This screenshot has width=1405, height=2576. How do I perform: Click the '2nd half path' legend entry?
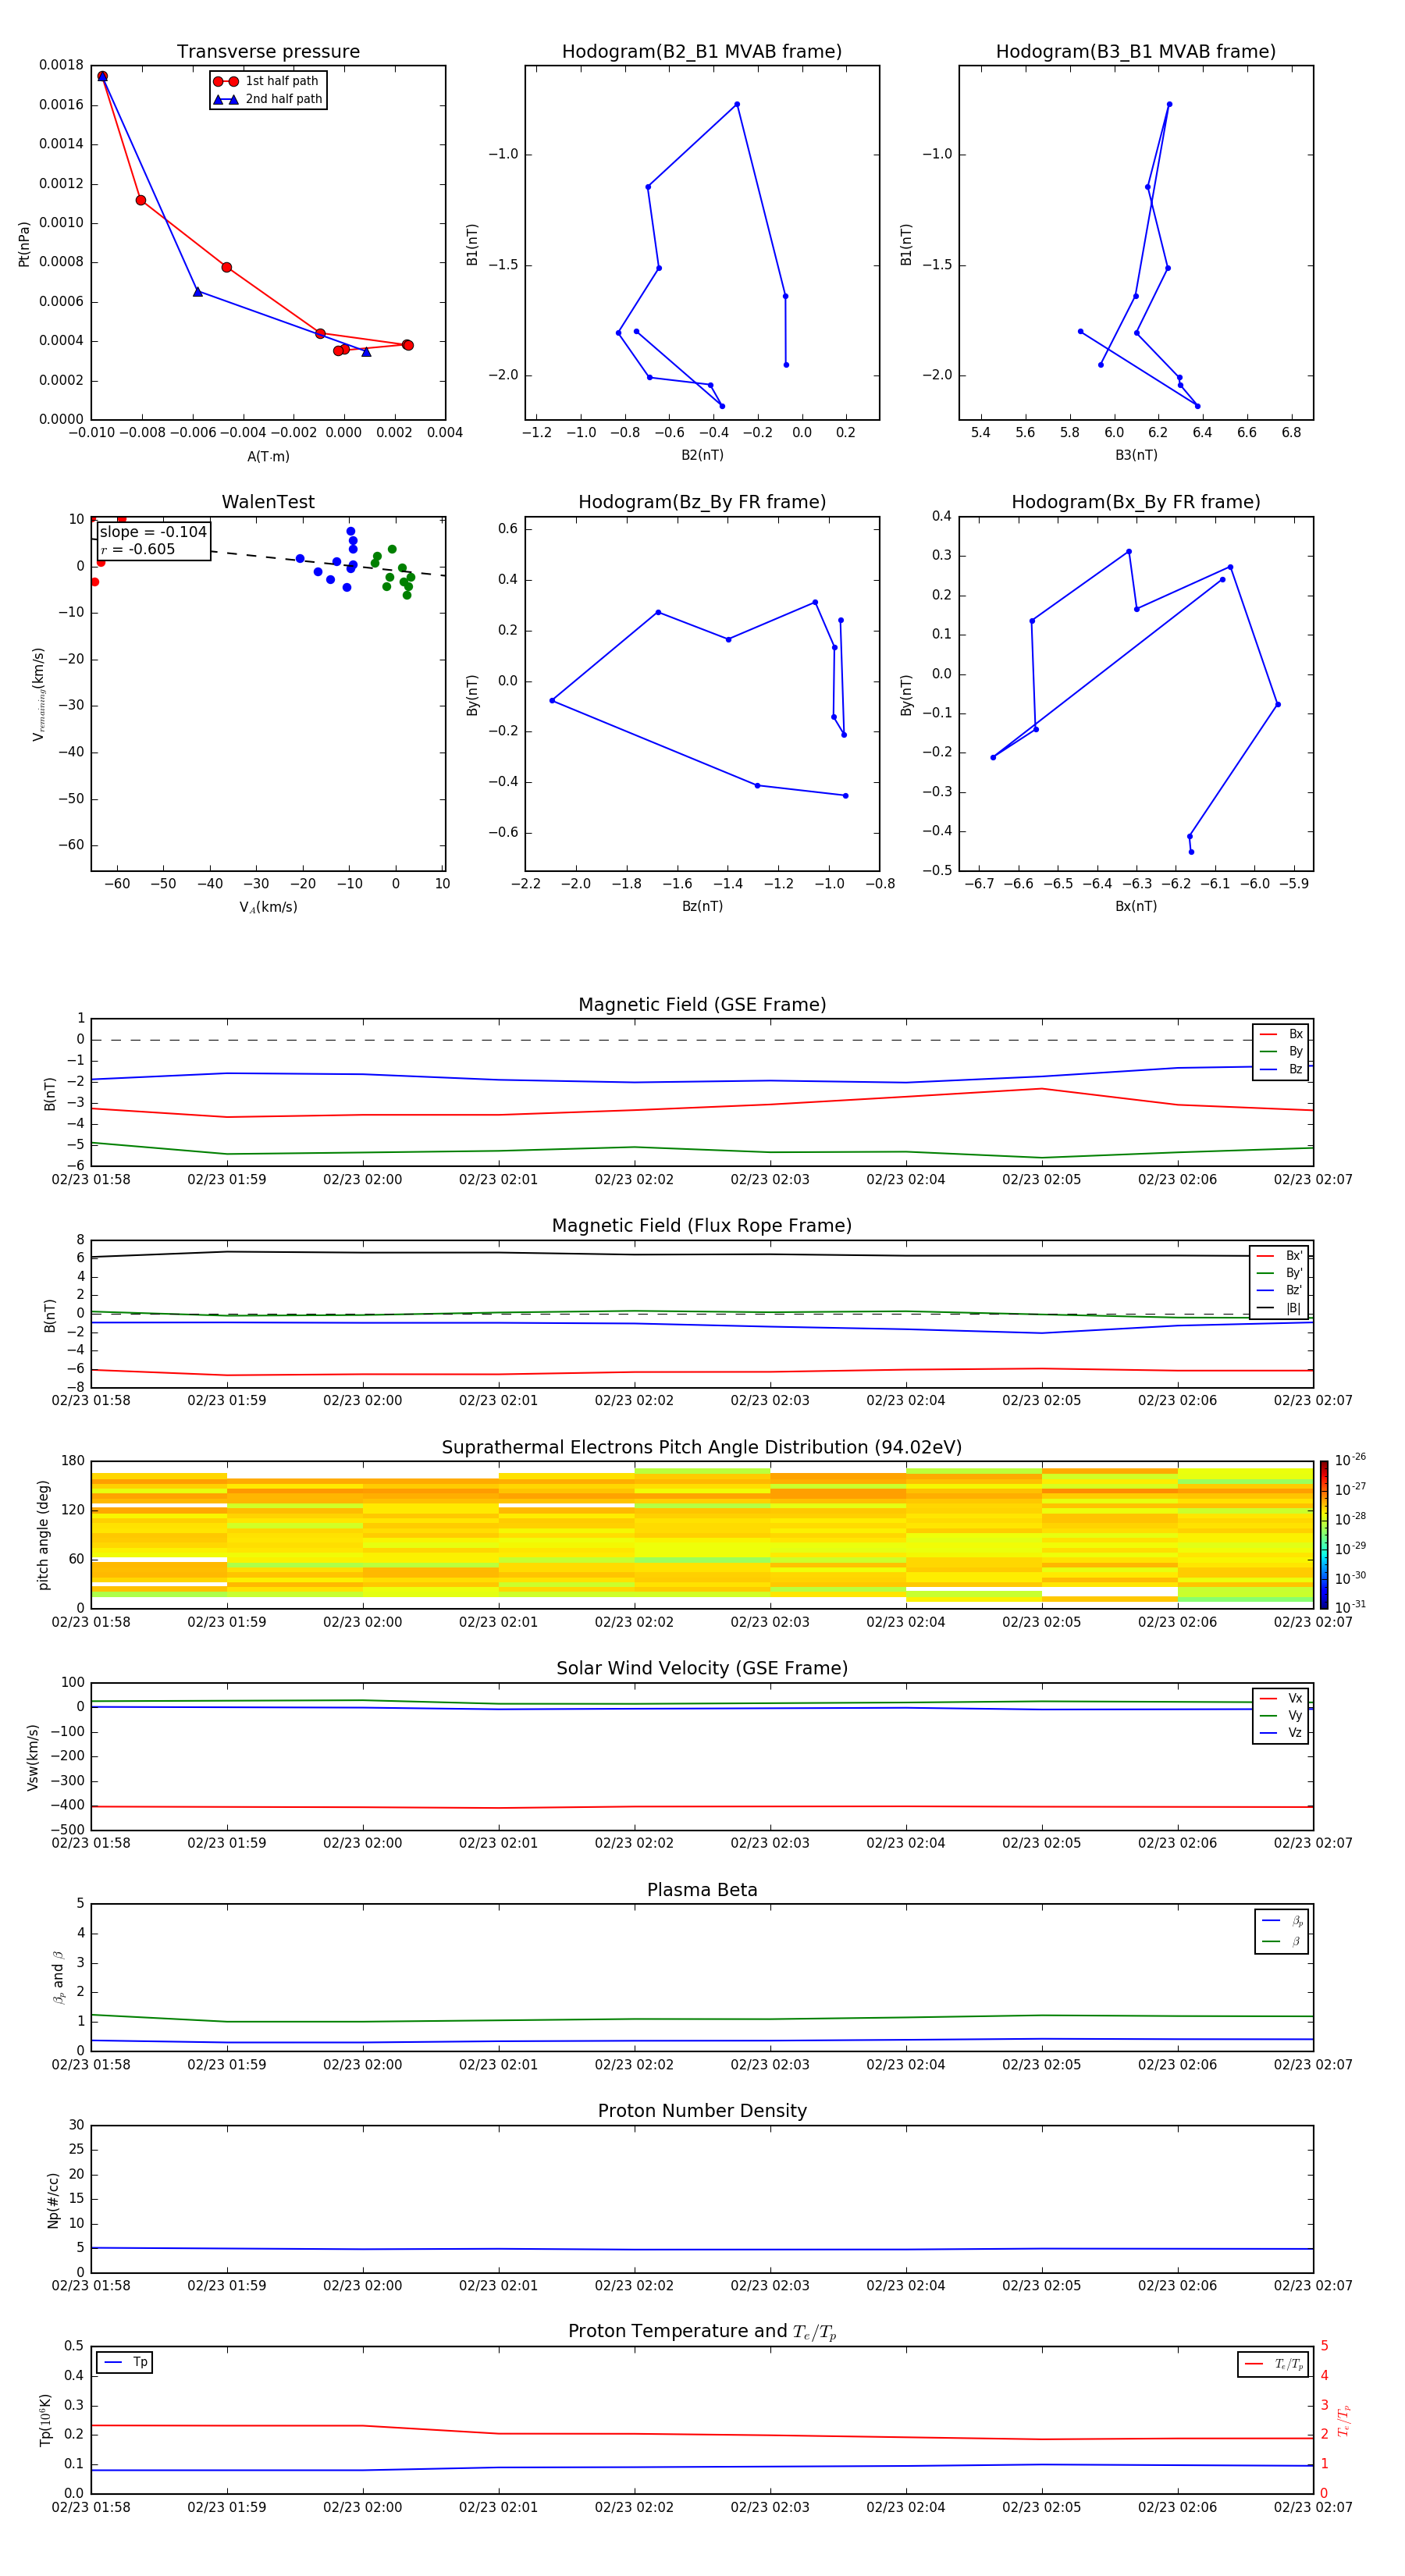click(x=268, y=99)
